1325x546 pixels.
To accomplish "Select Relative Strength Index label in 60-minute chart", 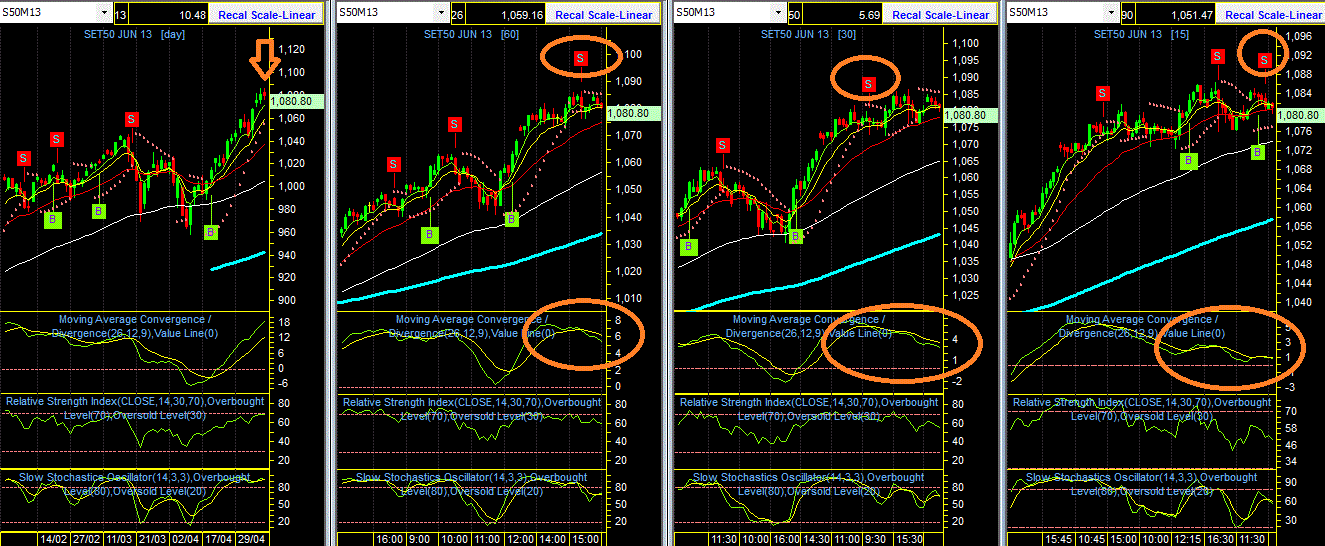I will tap(472, 408).
